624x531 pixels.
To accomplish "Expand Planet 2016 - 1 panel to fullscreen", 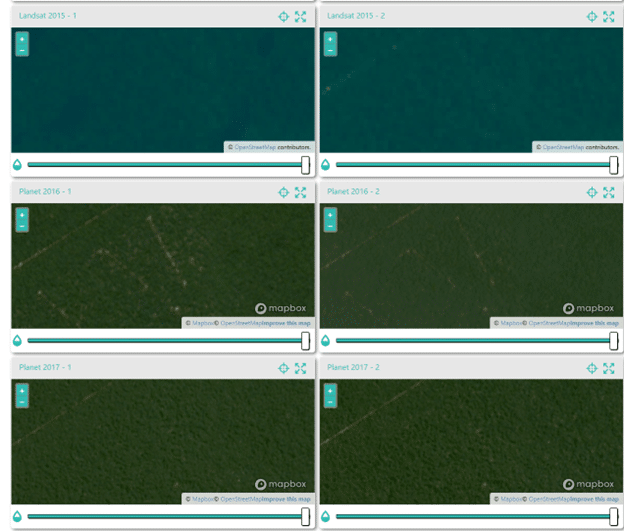I will 300,193.
